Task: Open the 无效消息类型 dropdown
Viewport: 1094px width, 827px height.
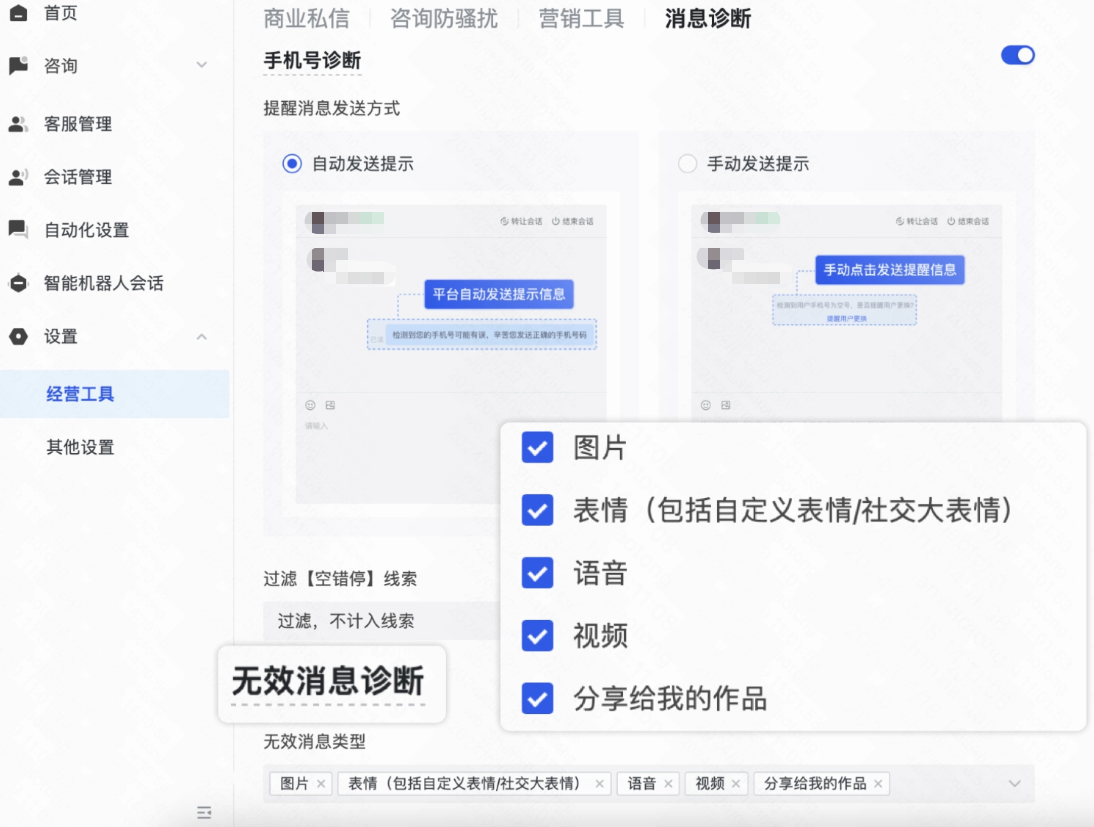Action: tap(1013, 784)
